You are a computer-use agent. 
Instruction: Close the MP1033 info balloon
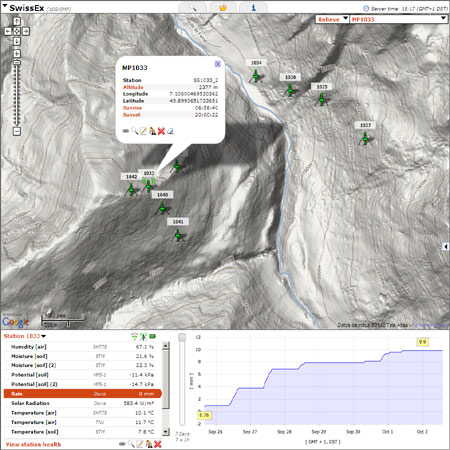click(x=217, y=64)
